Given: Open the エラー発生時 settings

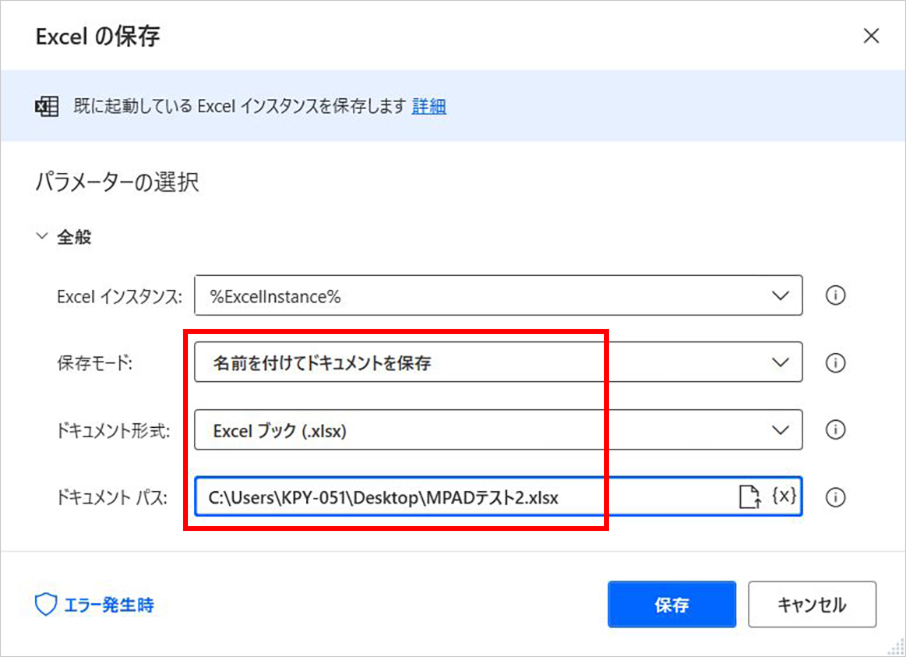Looking at the screenshot, I should (94, 605).
